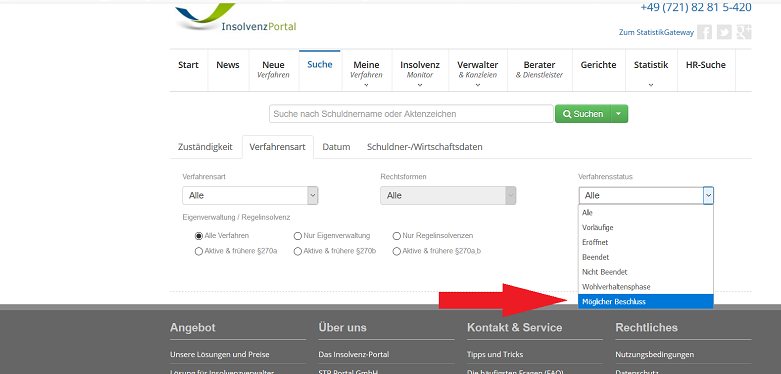Open the Verfahrensart dropdown

click(x=250, y=196)
